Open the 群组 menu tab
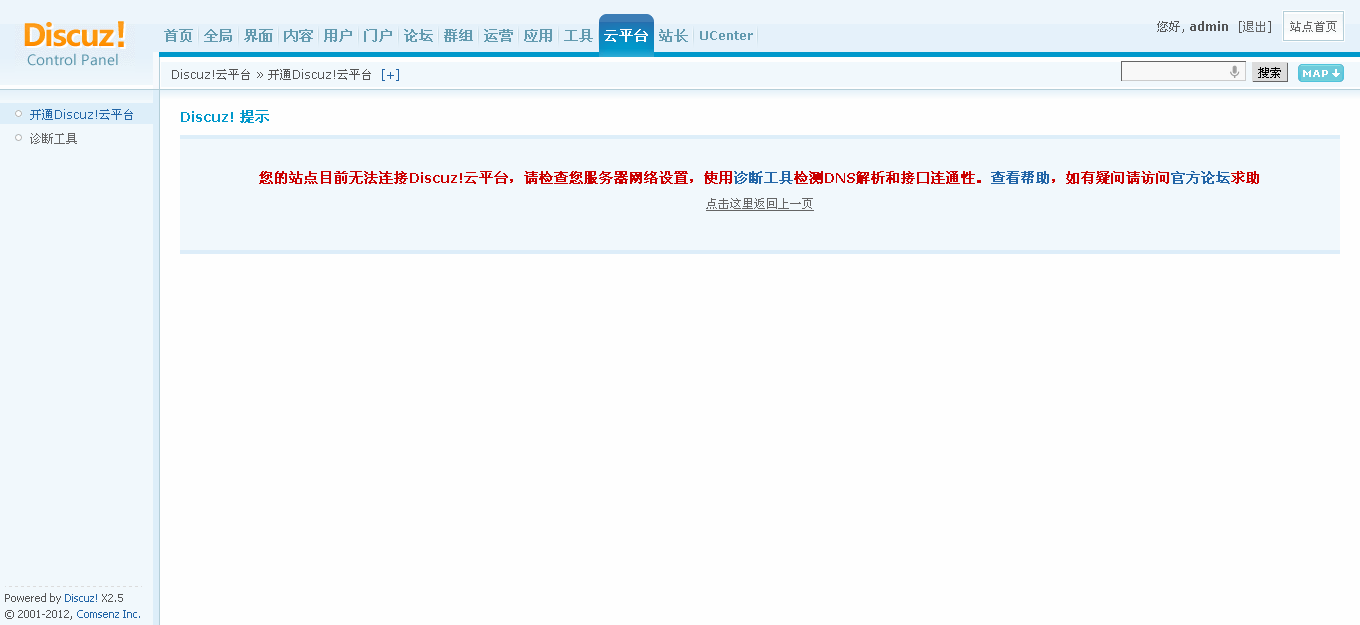 point(458,36)
